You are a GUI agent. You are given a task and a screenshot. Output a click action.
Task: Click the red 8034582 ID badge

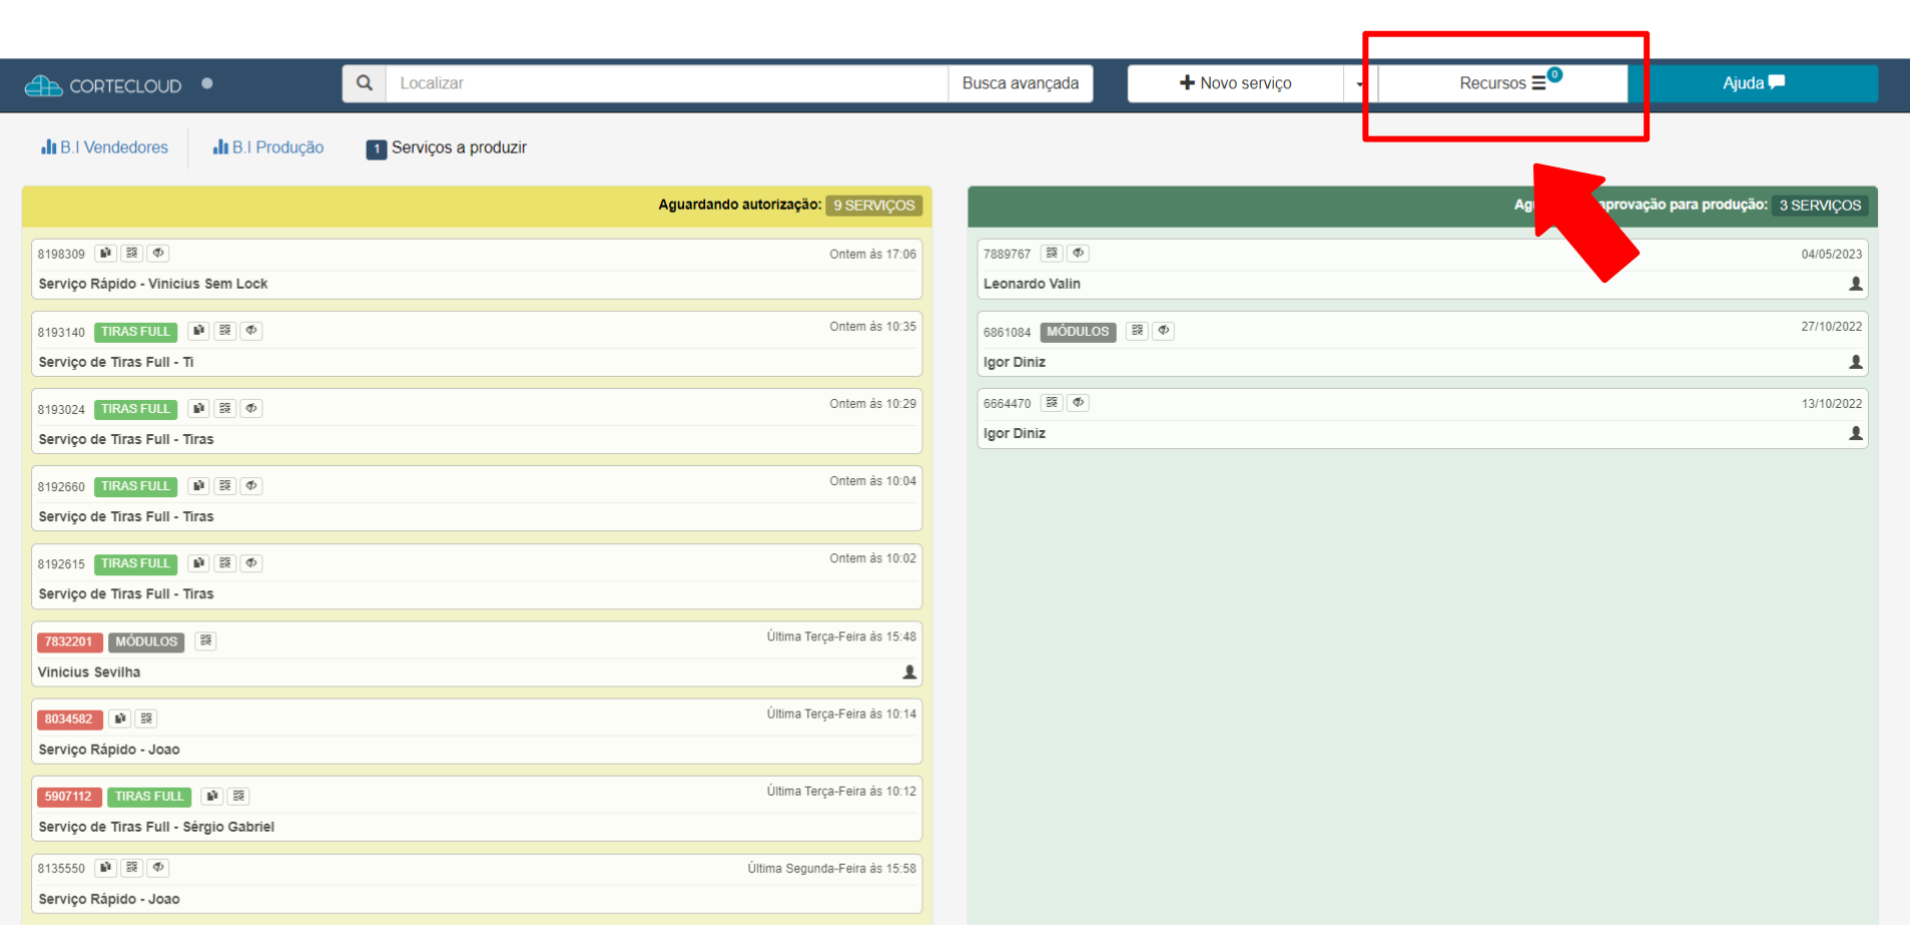click(x=69, y=719)
